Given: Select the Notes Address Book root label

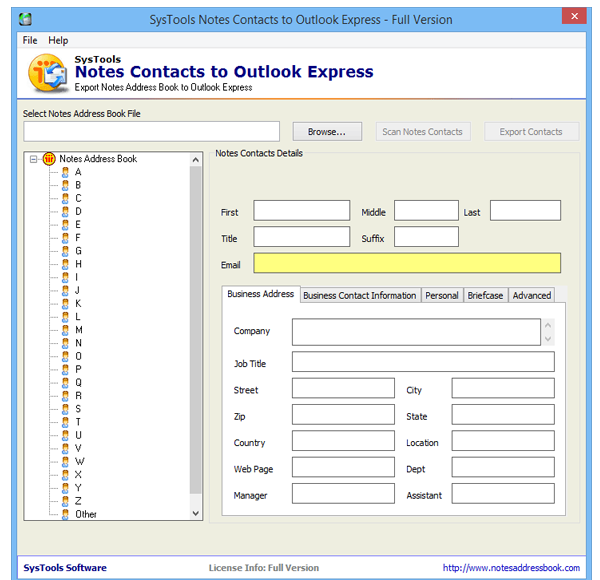Looking at the screenshot, I should click(x=98, y=159).
